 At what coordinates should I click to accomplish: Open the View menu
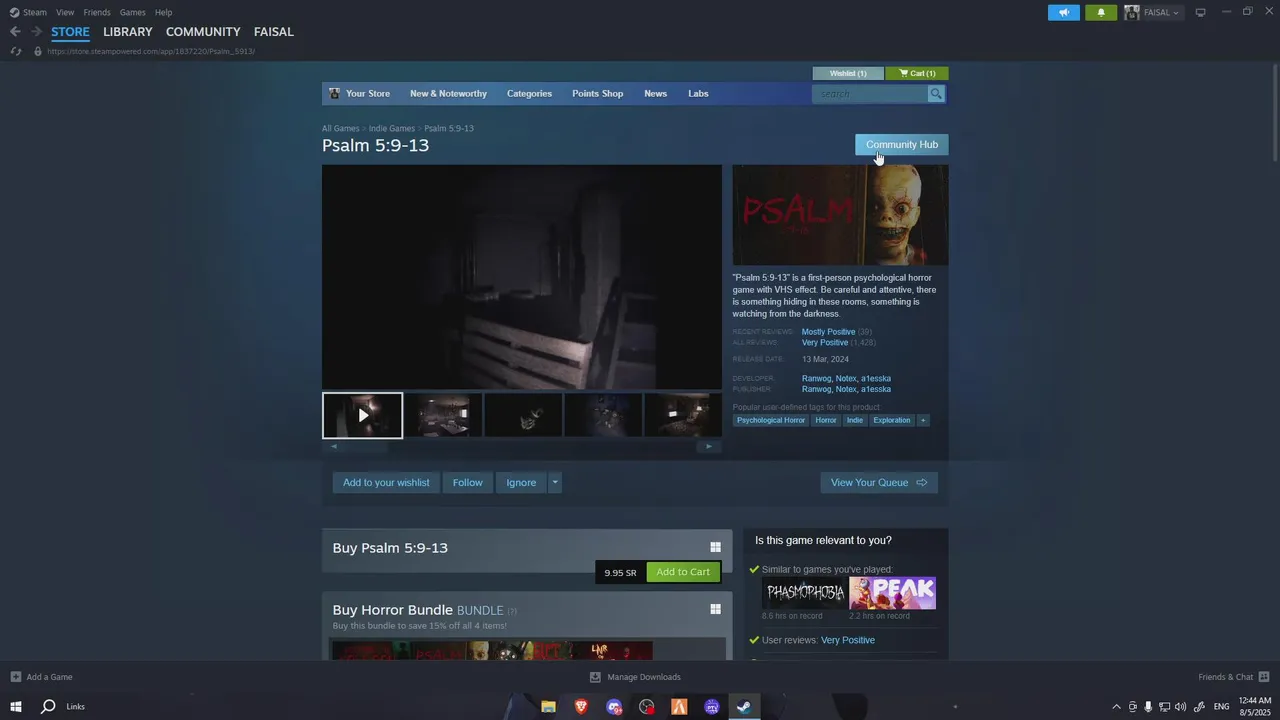(65, 12)
